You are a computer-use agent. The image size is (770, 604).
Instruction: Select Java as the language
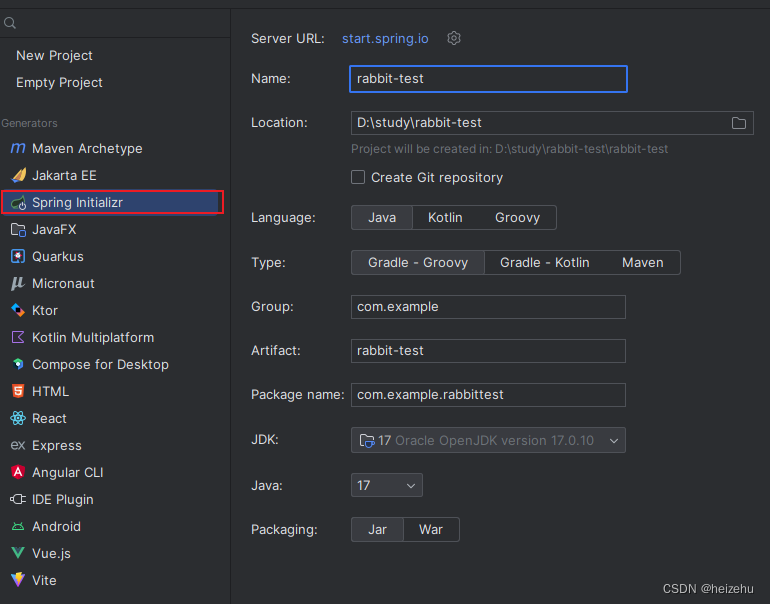(x=382, y=218)
